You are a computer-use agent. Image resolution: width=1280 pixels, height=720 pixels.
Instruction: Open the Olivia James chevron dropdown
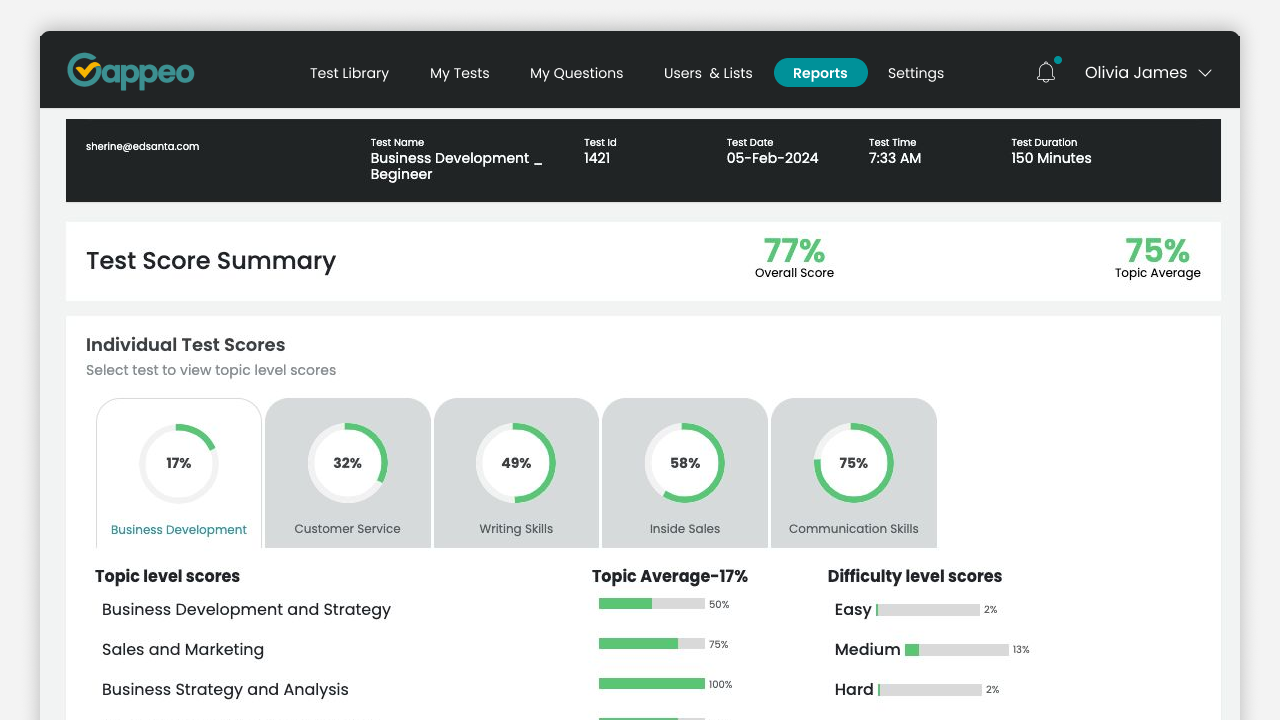point(1206,73)
